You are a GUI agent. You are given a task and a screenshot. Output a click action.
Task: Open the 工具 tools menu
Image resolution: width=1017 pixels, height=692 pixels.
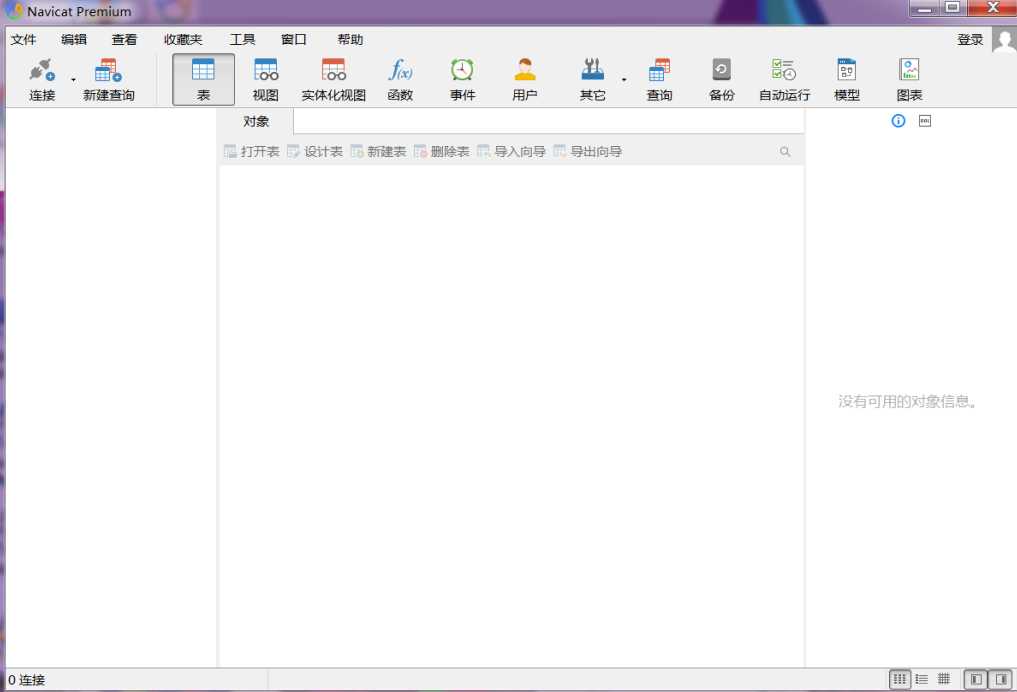click(243, 40)
